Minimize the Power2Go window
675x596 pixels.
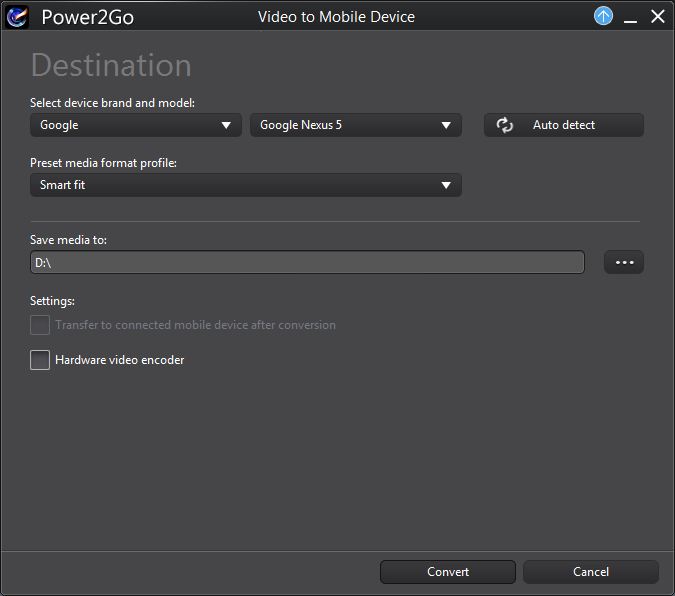(x=631, y=17)
